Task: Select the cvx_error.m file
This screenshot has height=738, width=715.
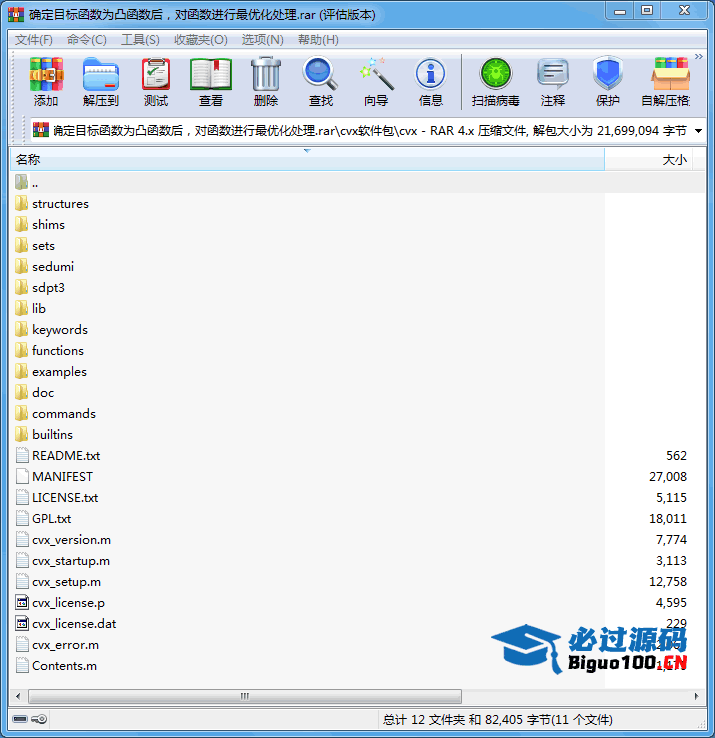Action: [x=65, y=645]
